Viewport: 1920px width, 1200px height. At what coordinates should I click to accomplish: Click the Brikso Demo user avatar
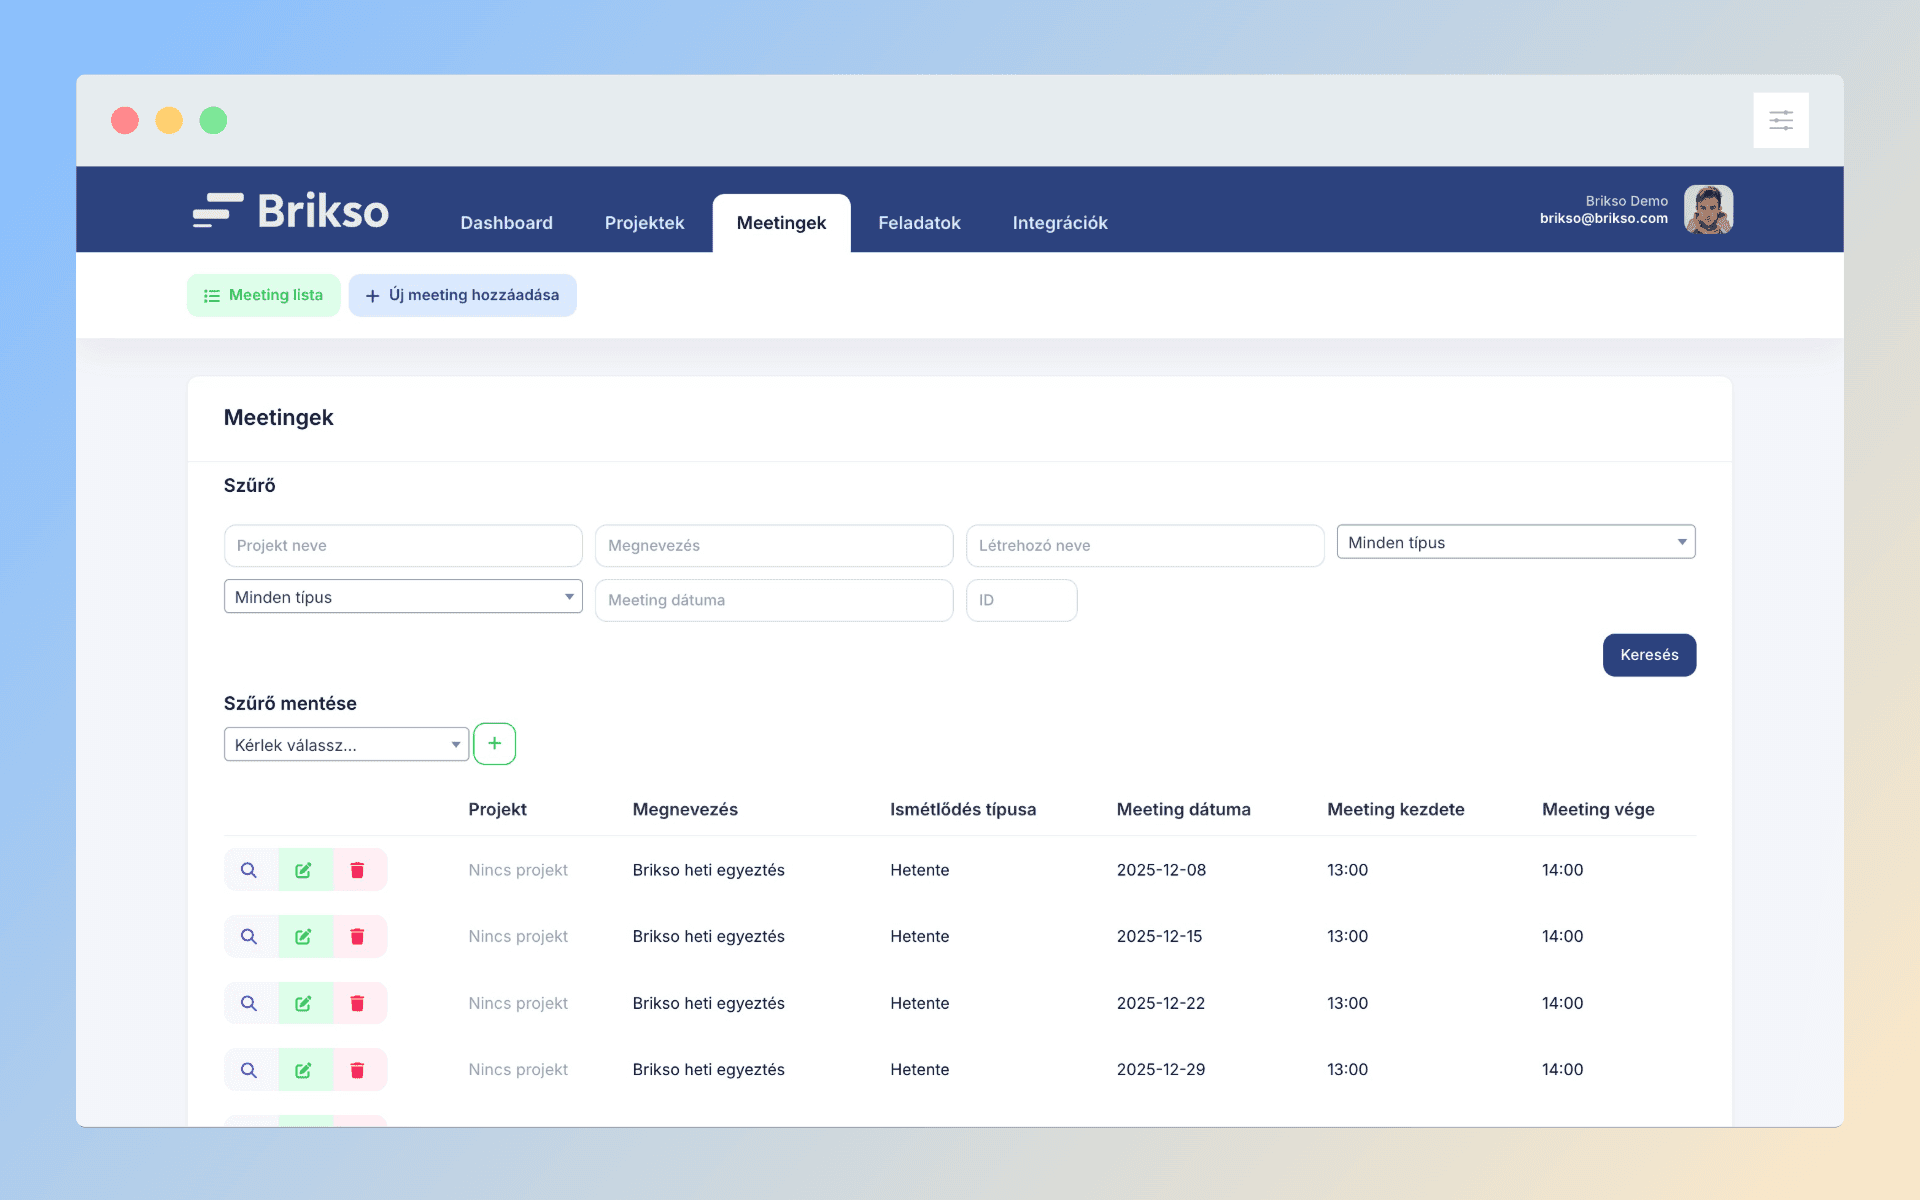(x=1708, y=210)
